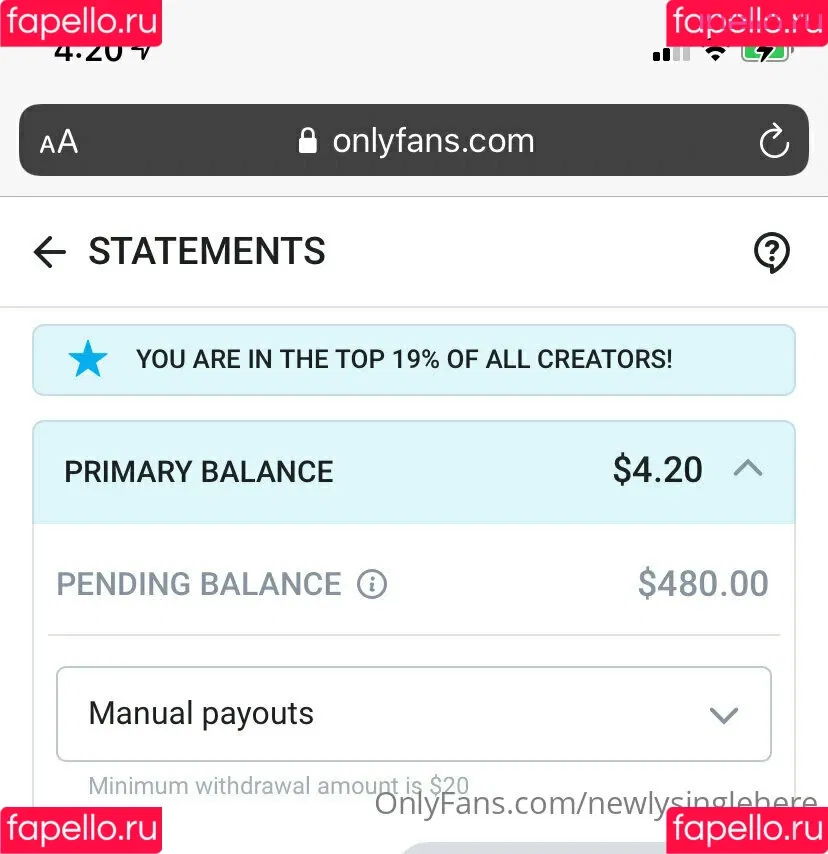Tap the $4.20 primary balance amount
The height and width of the screenshot is (854, 828).
coord(657,469)
